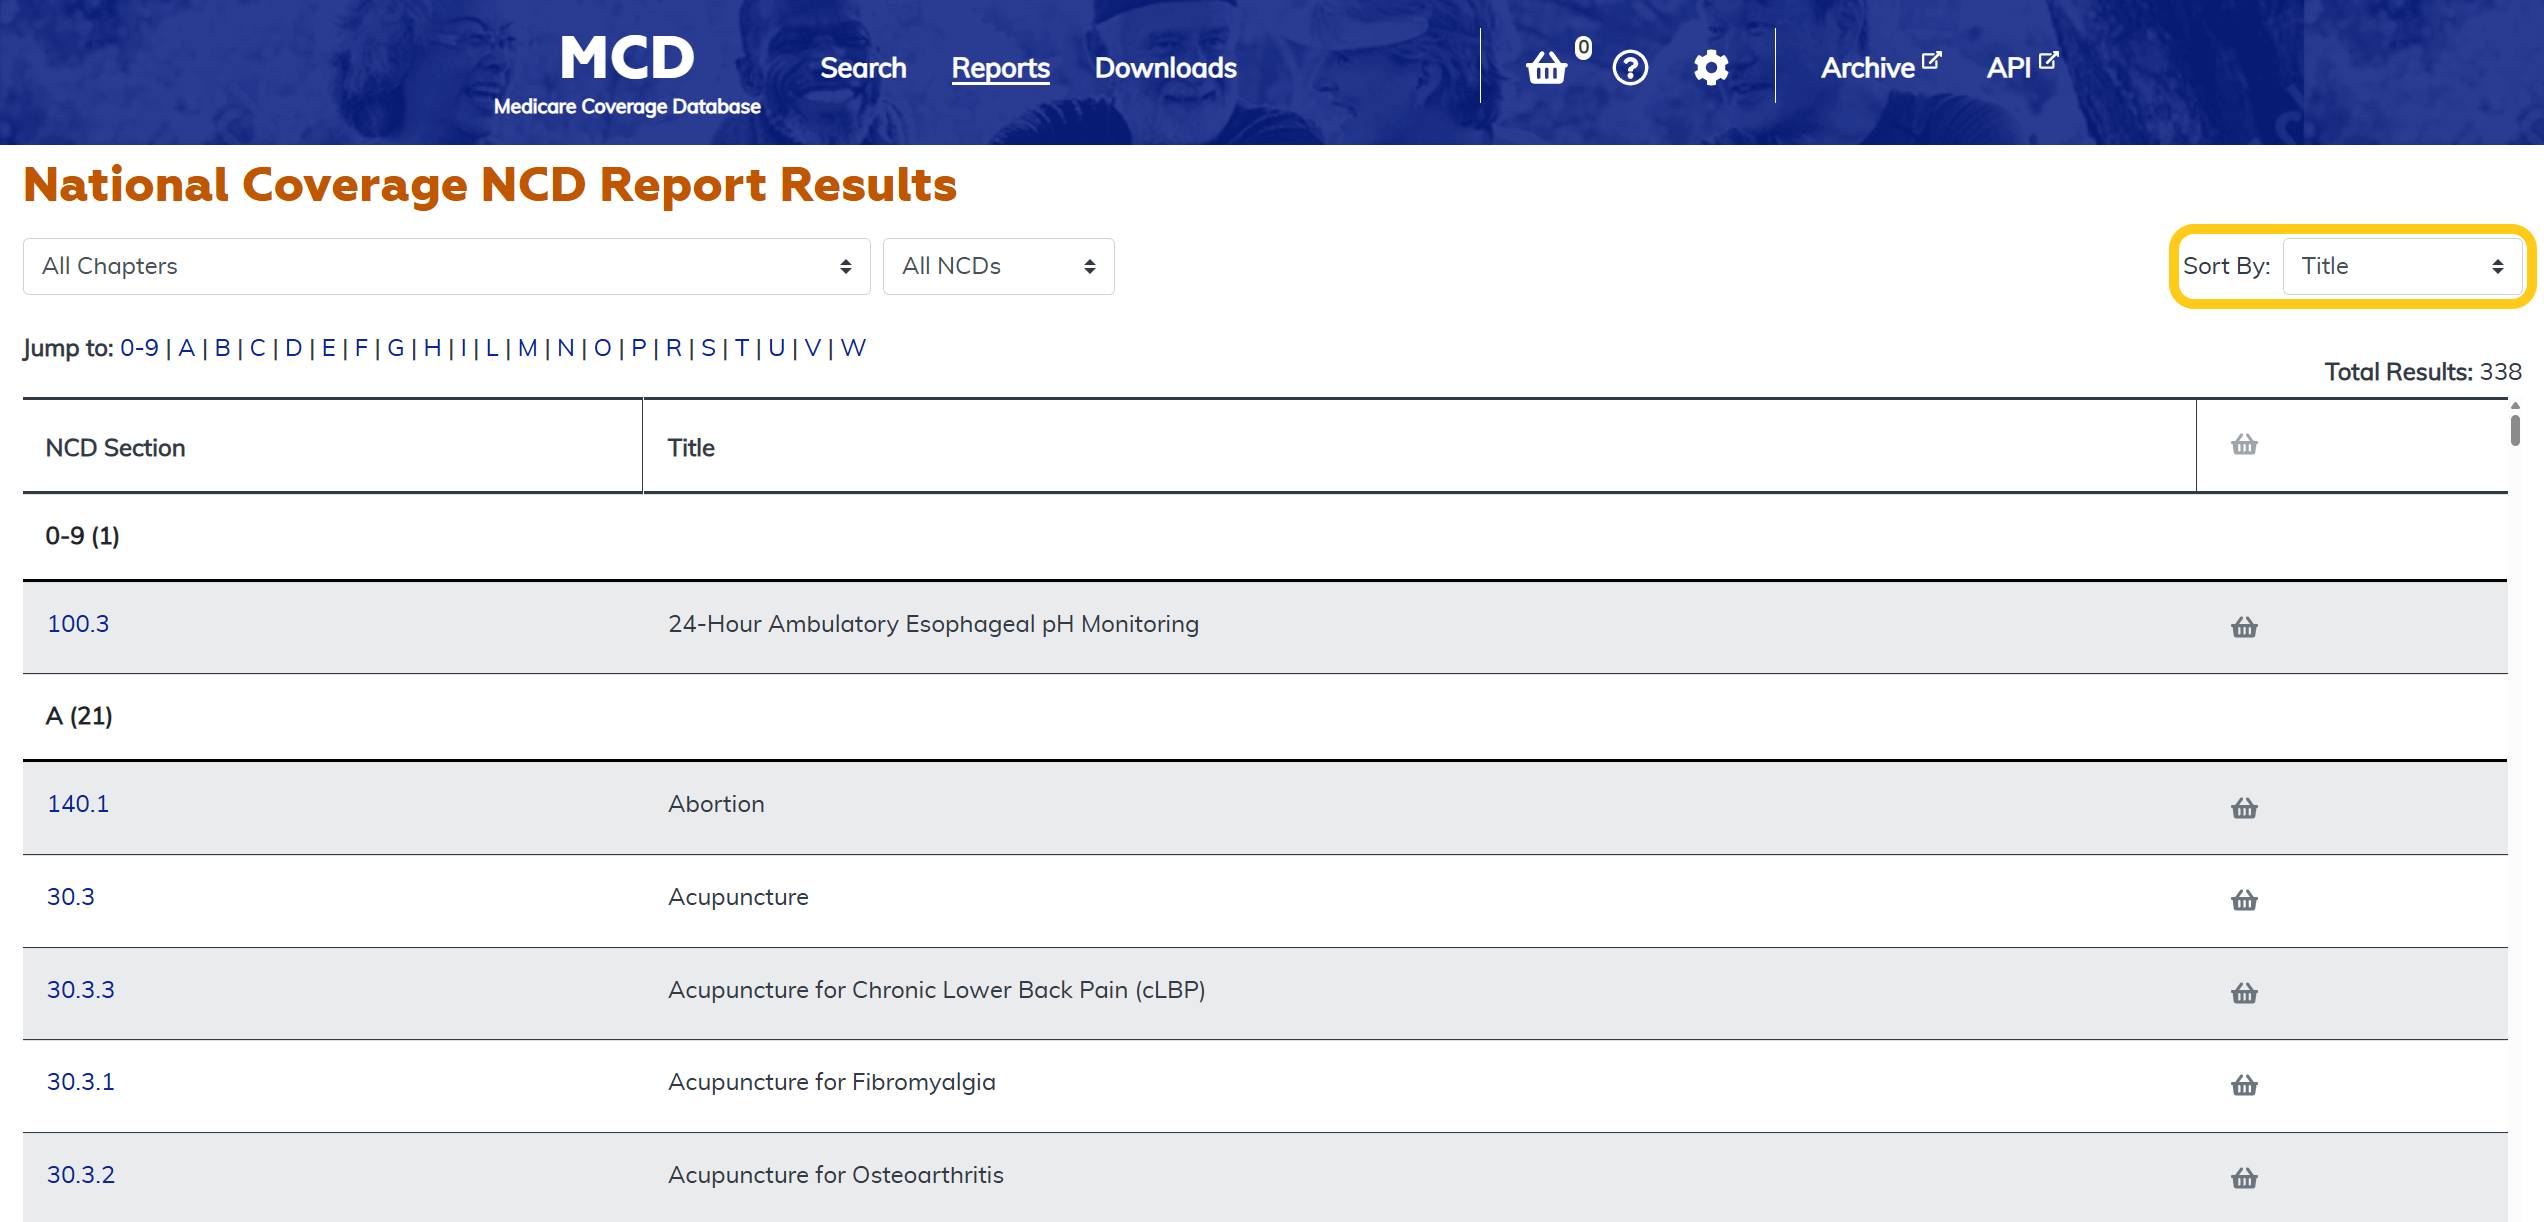The image size is (2544, 1222).
Task: Jump to letter M in list
Action: click(x=527, y=348)
